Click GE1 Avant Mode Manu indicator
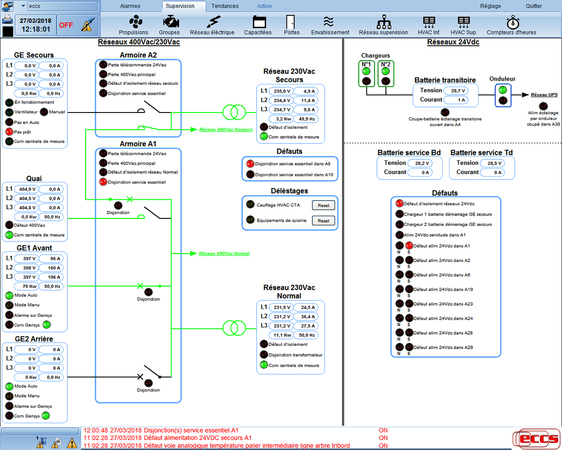Image resolution: width=562 pixels, height=450 pixels. (9, 305)
